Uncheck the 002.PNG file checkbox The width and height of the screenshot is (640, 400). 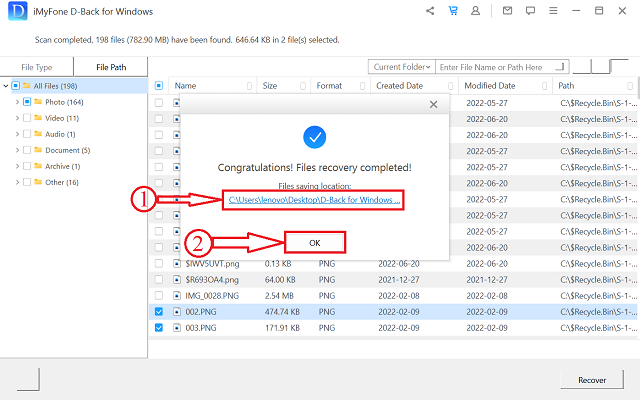(x=159, y=312)
